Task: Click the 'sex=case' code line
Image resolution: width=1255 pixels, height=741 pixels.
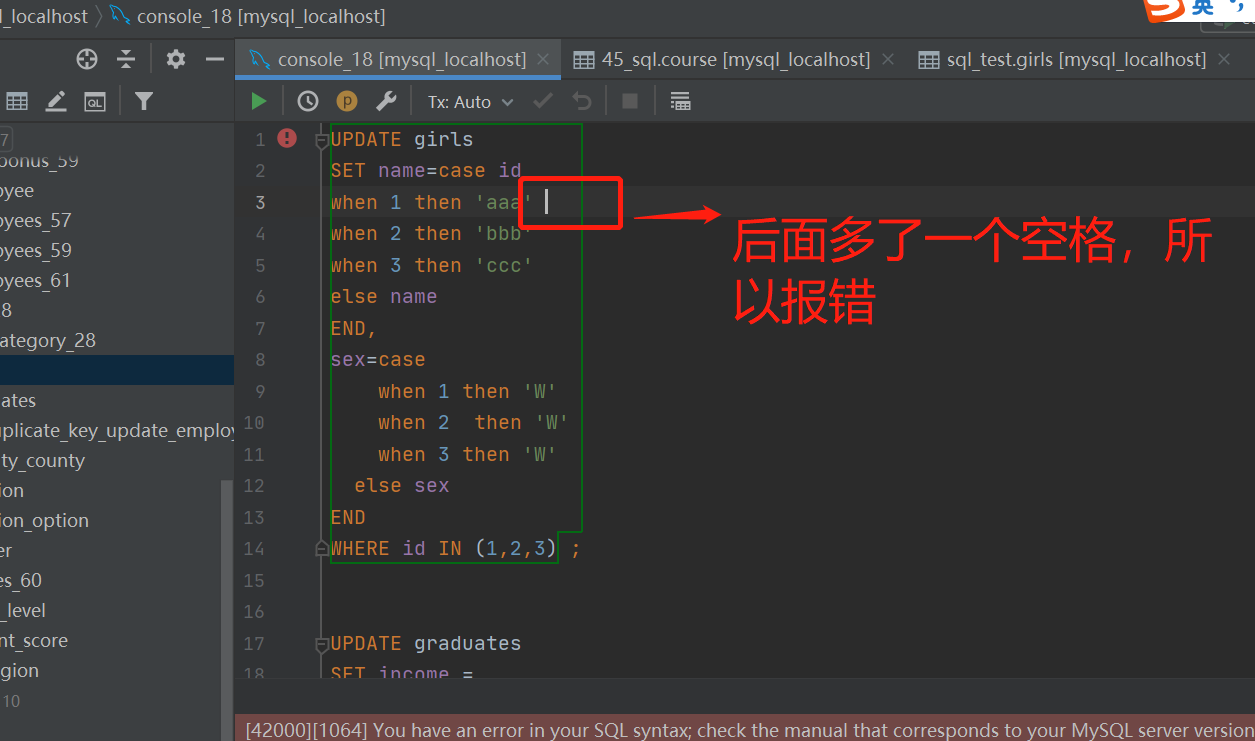Action: 378,360
